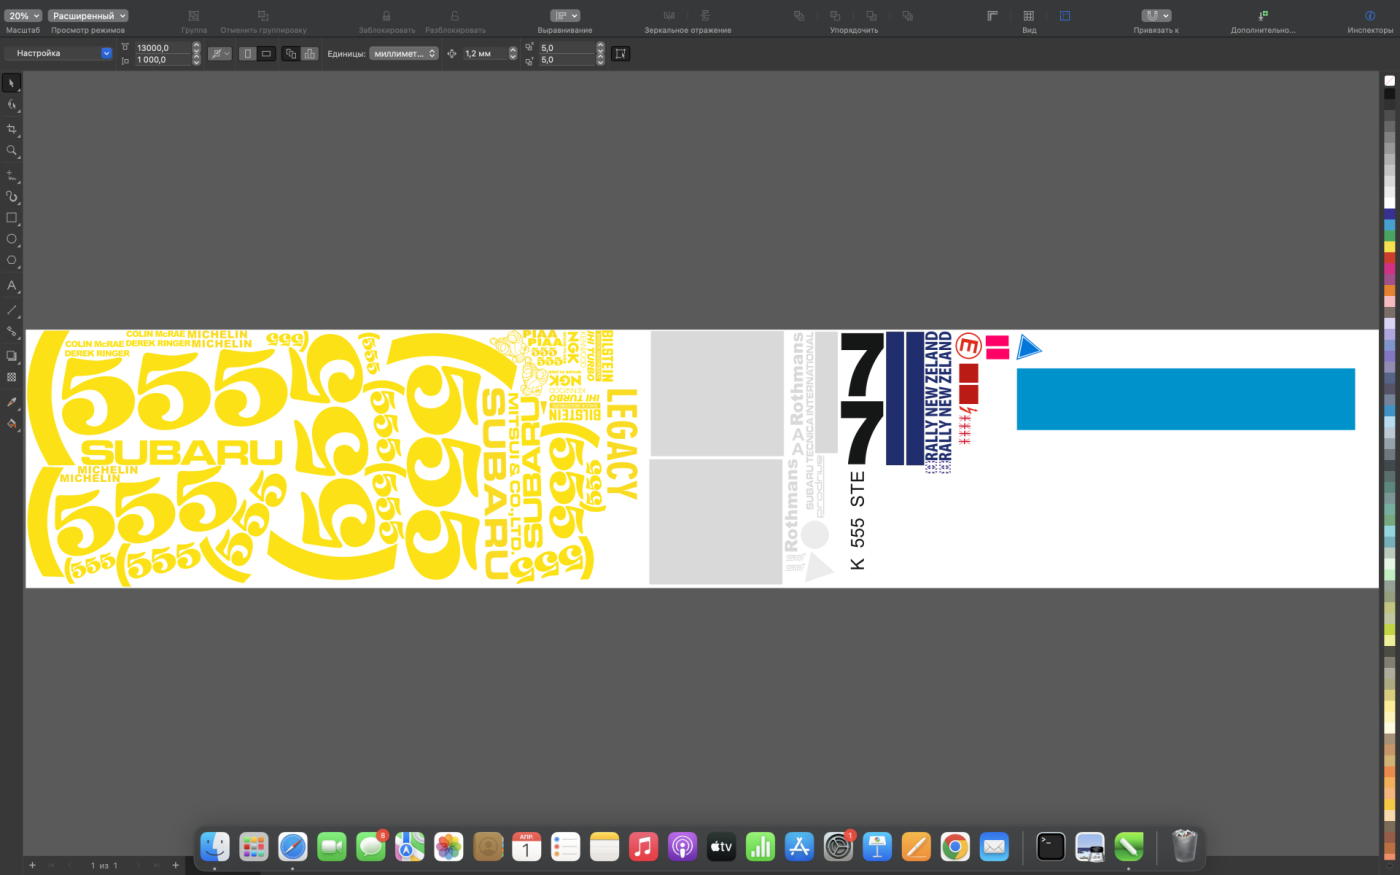Apply page layout to current page only
The height and width of the screenshot is (875, 1400).
pos(309,54)
